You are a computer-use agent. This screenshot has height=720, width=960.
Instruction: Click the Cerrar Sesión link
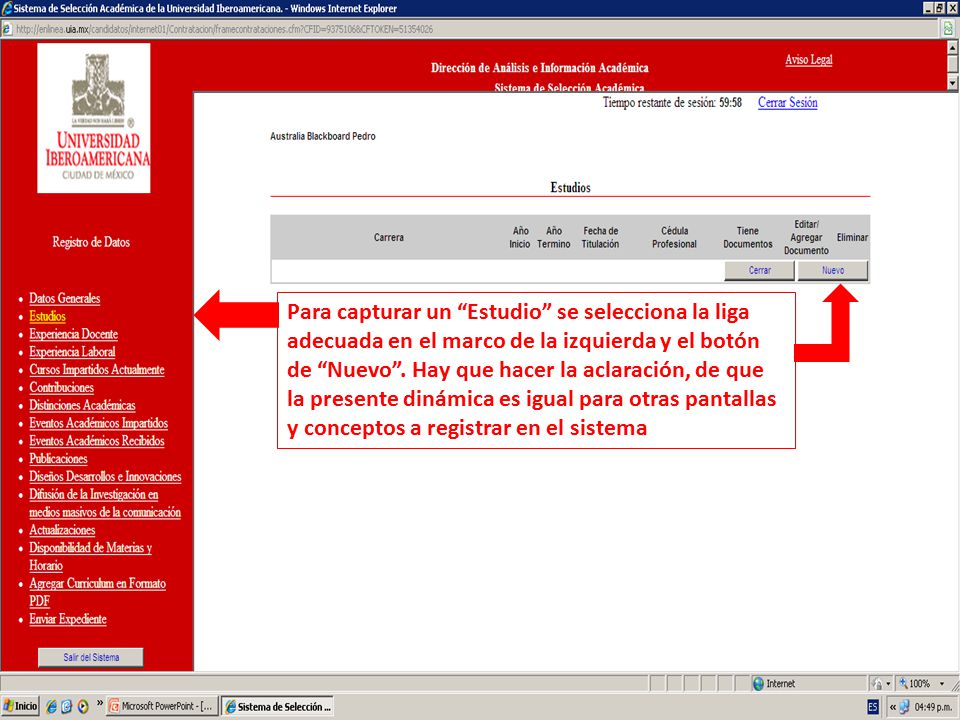[x=787, y=102]
